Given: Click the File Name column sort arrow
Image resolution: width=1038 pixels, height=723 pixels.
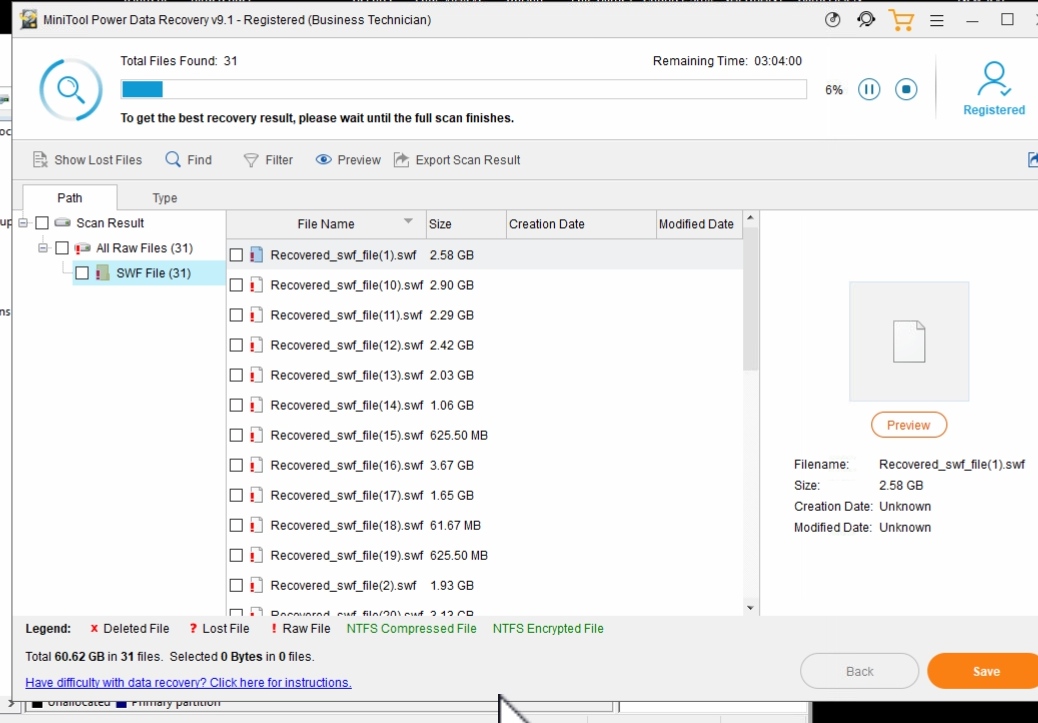Looking at the screenshot, I should [408, 222].
